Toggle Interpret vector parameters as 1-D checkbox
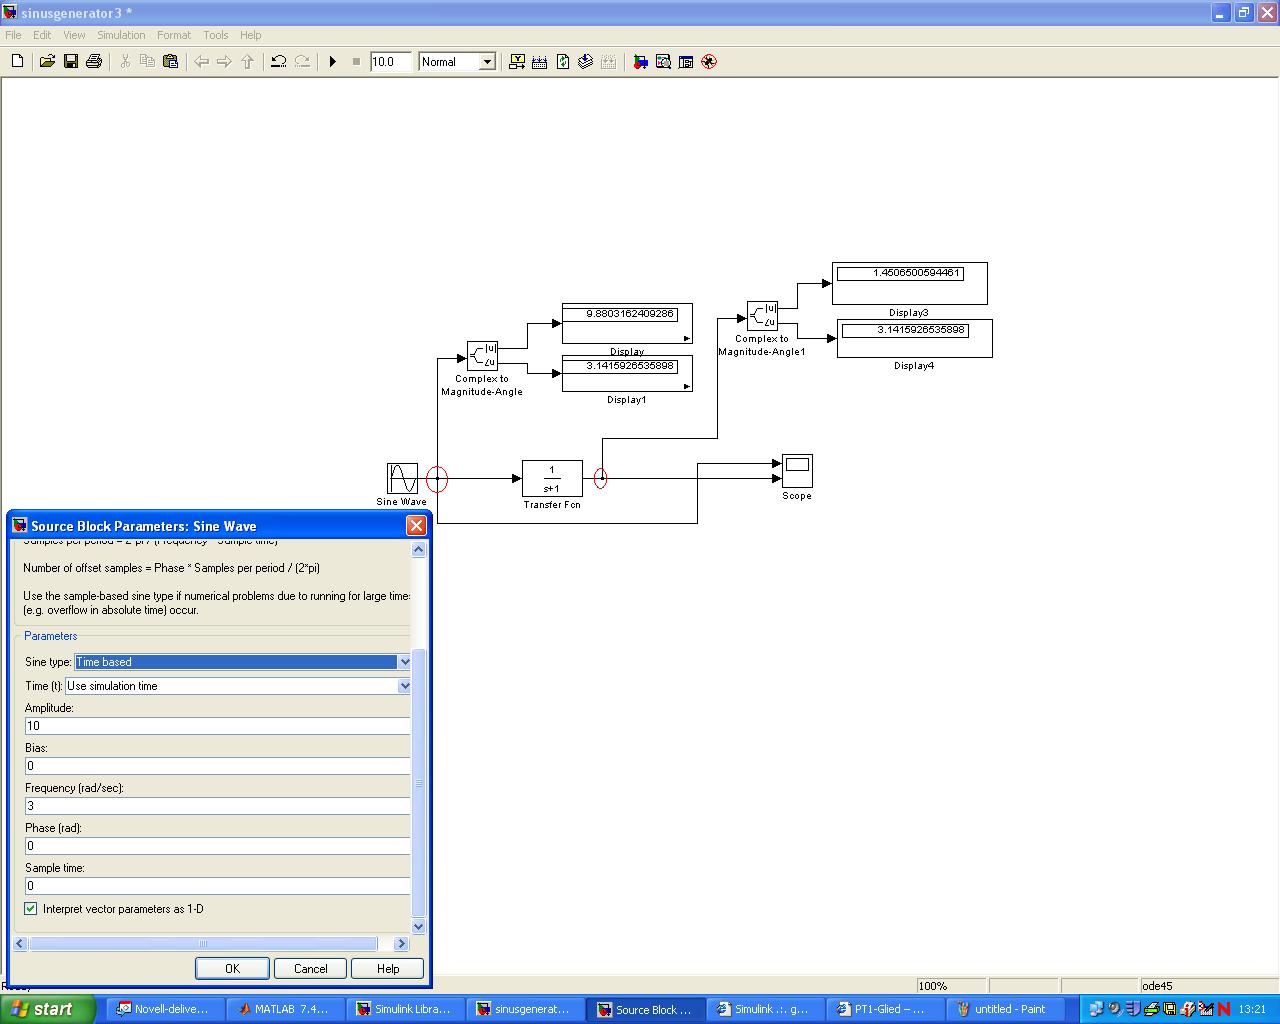Viewport: 1280px width, 1024px height. (31, 909)
